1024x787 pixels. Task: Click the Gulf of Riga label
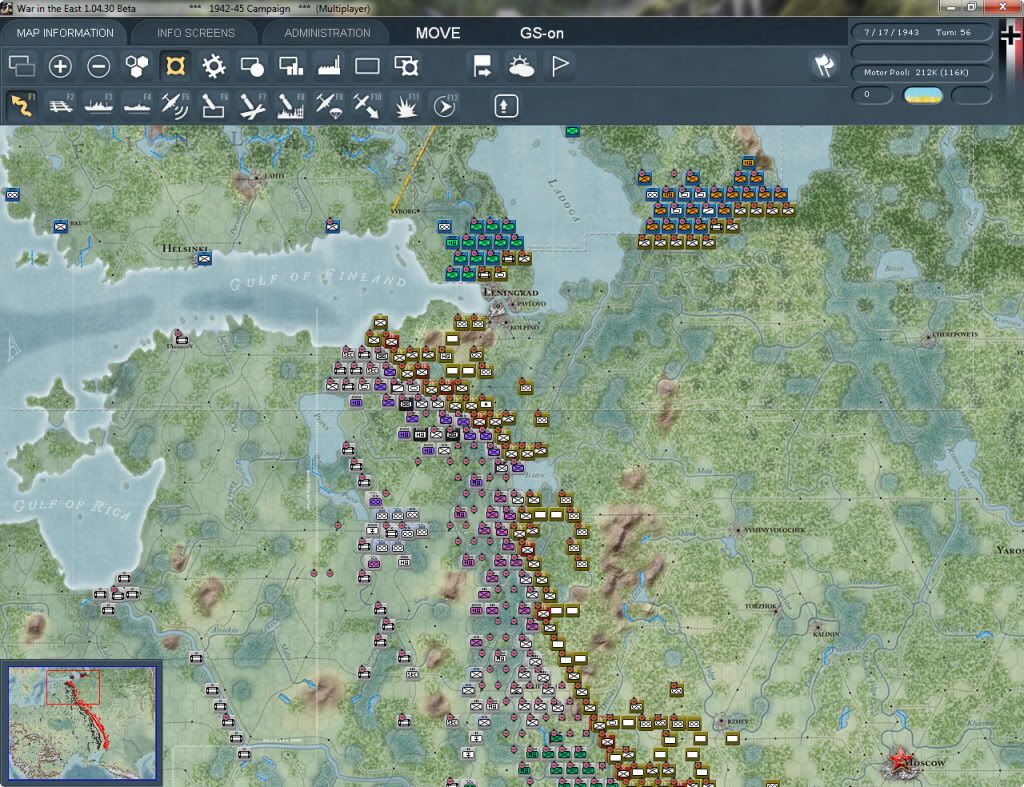72,508
